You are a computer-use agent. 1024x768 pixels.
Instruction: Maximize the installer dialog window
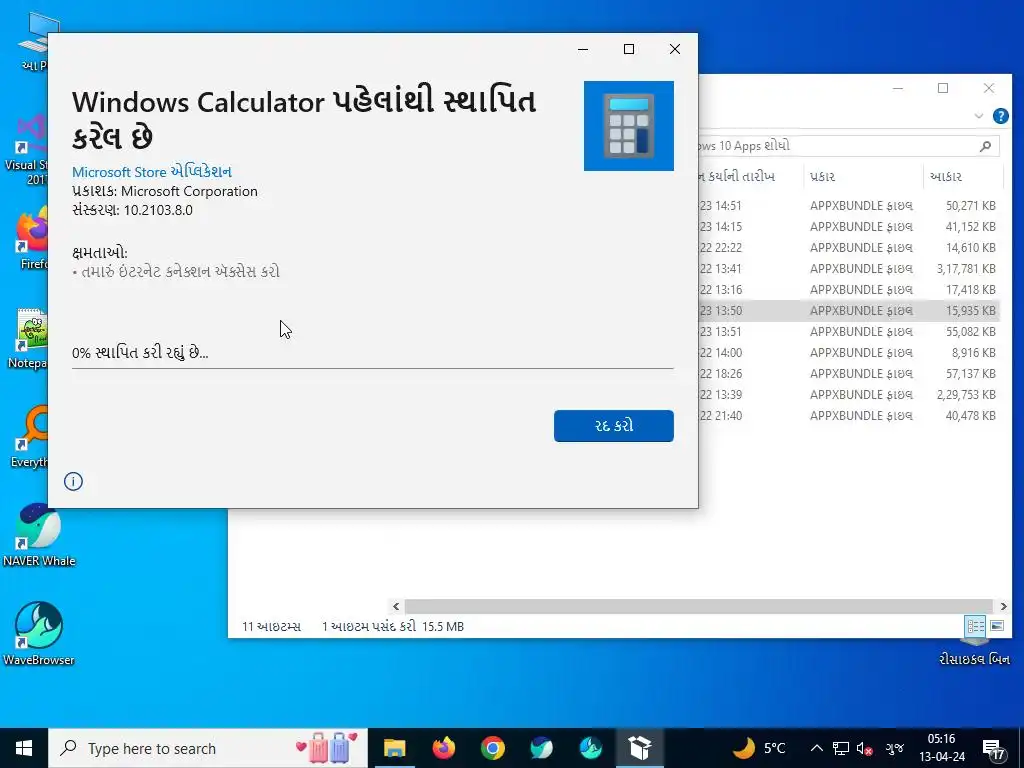click(629, 49)
